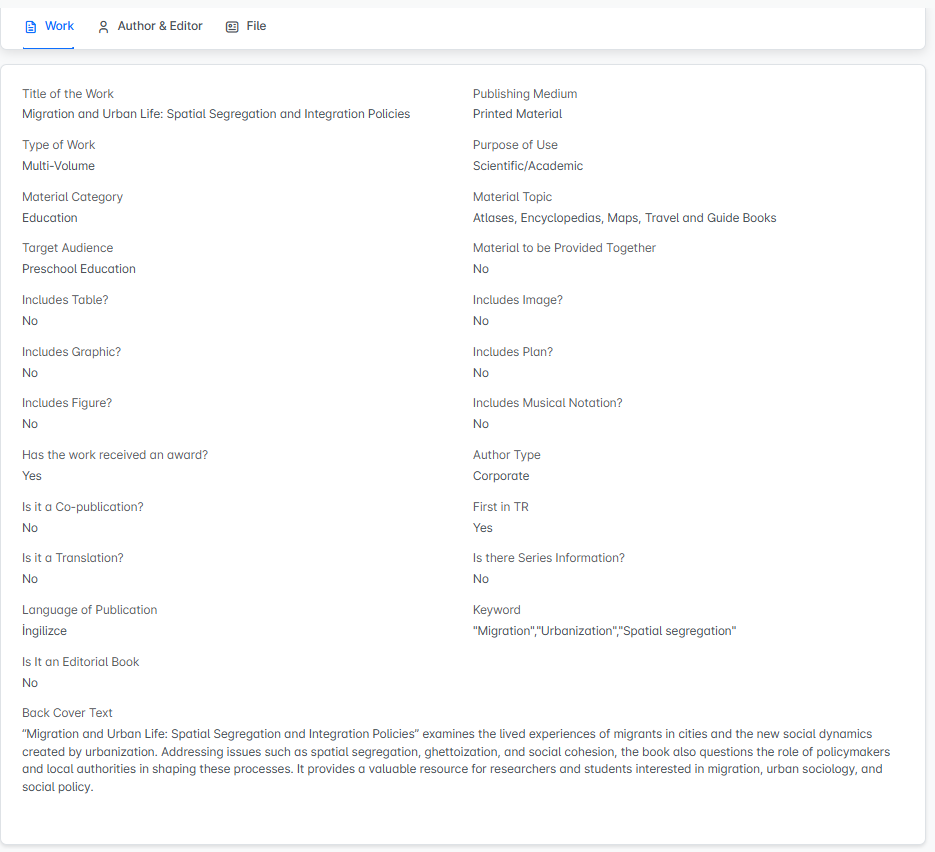Select the Keyword value text

604,631
